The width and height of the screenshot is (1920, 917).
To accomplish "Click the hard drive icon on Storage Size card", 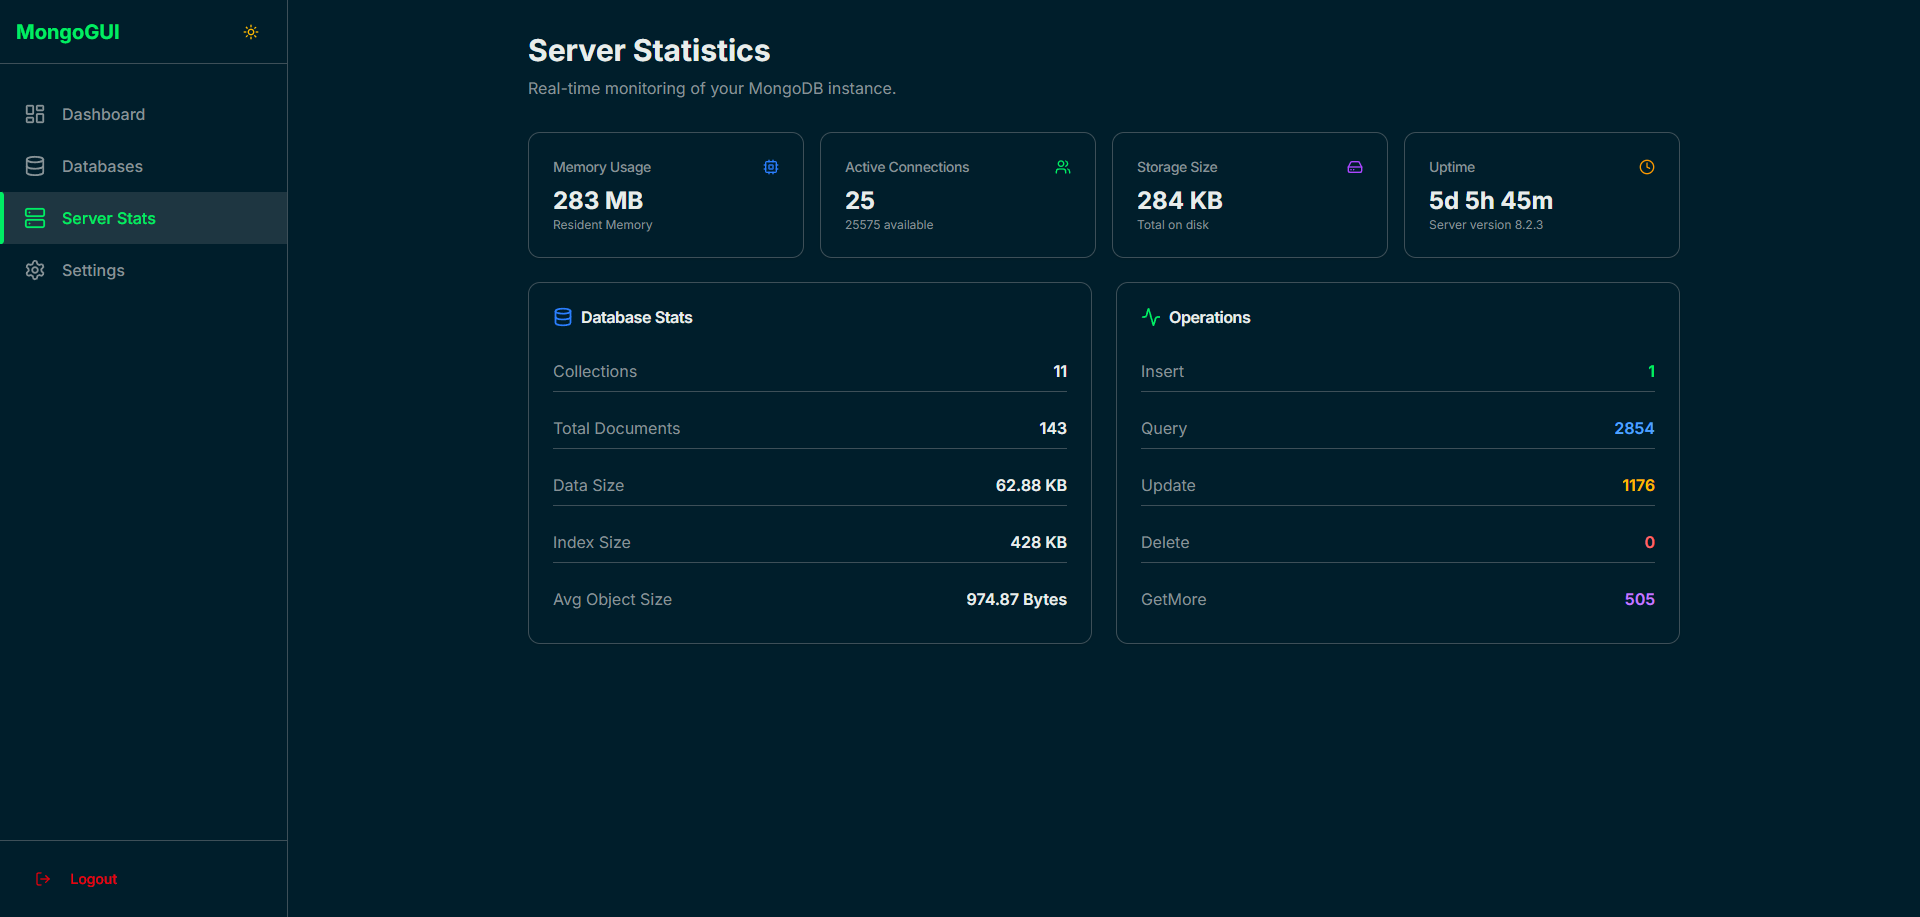I will (x=1354, y=167).
